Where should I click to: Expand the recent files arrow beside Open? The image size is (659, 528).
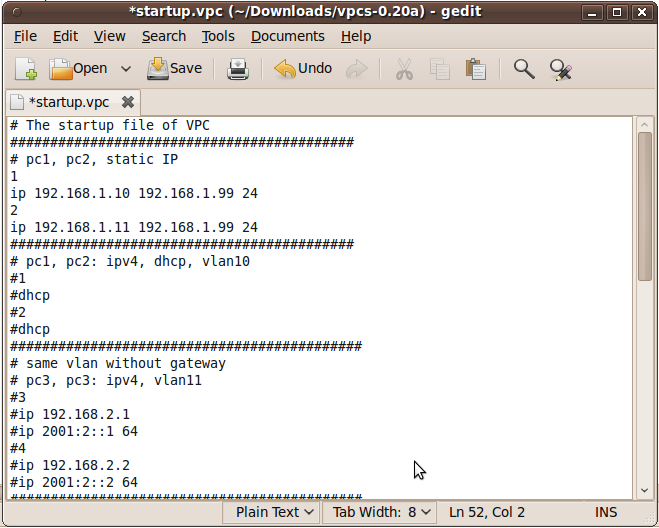[126, 69]
